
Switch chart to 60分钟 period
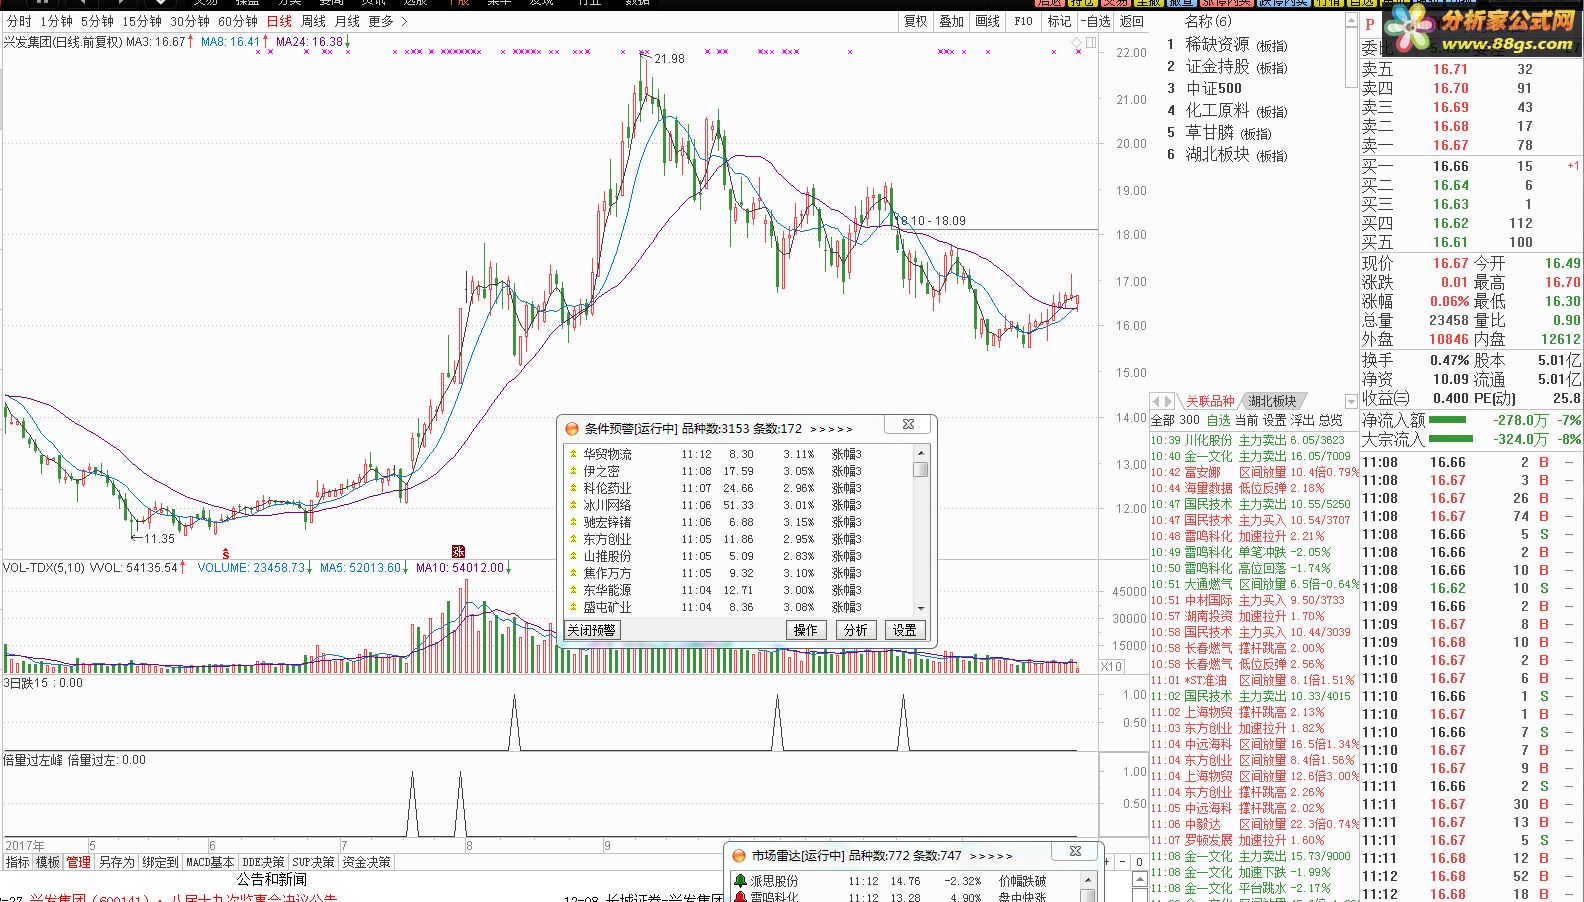pos(238,21)
